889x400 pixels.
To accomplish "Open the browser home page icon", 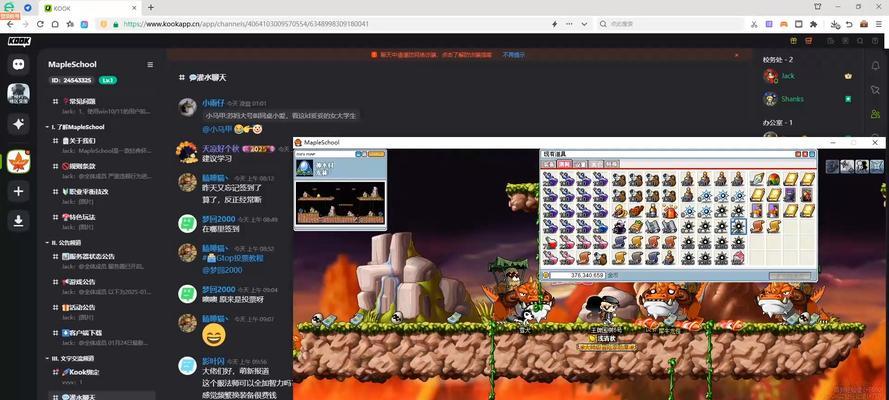I will point(55,24).
